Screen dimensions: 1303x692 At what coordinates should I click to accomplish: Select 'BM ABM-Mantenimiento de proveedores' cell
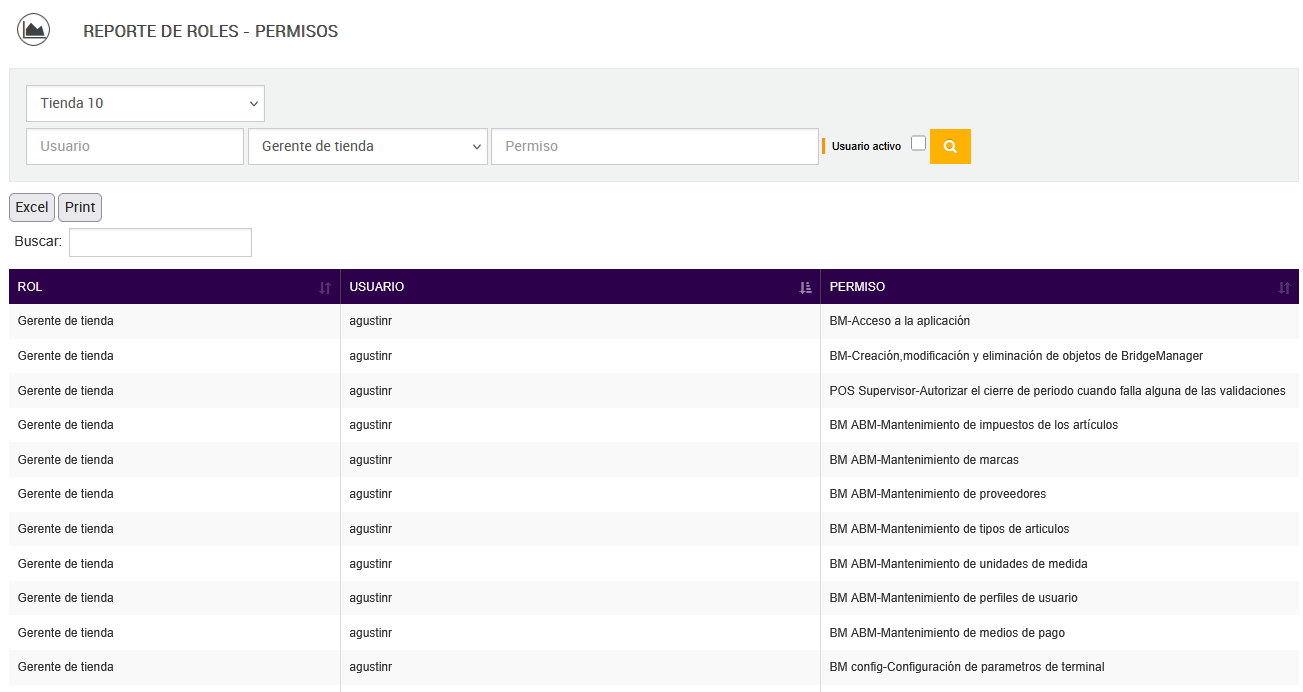[1060, 494]
